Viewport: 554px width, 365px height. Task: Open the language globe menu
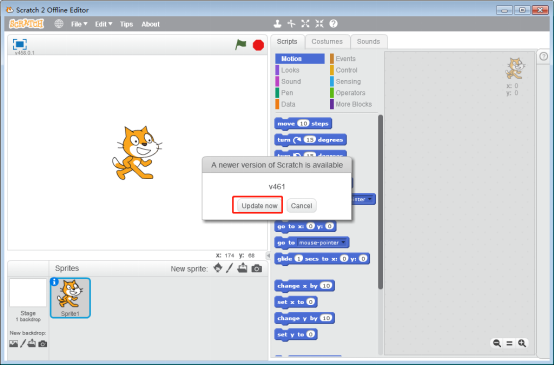(59, 24)
